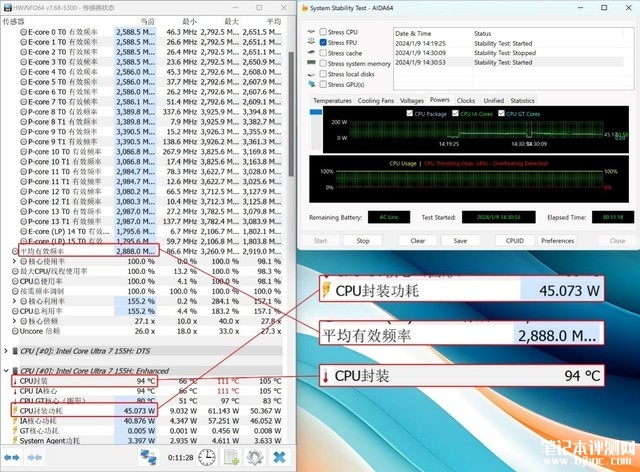Click the thermometer icon beside CPU封装 row
Viewport: 640px width, 472px height.
point(15,381)
